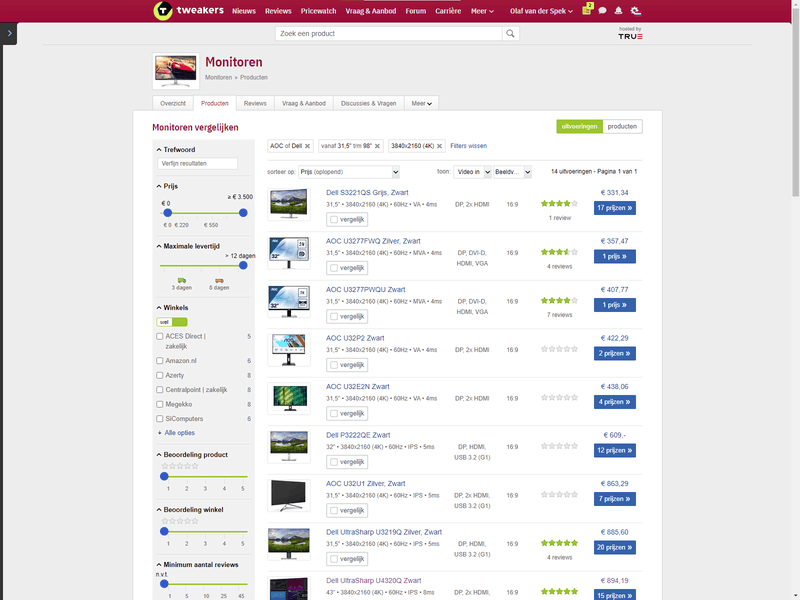This screenshot has width=800, height=600.
Task: Tick the vergelijk box for AOC U3277FWQ
Action: [334, 268]
